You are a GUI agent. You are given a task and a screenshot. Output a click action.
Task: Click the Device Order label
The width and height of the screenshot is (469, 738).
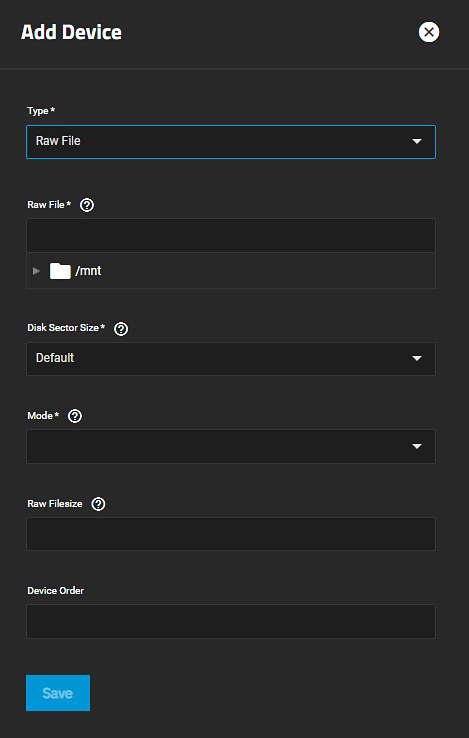(56, 591)
